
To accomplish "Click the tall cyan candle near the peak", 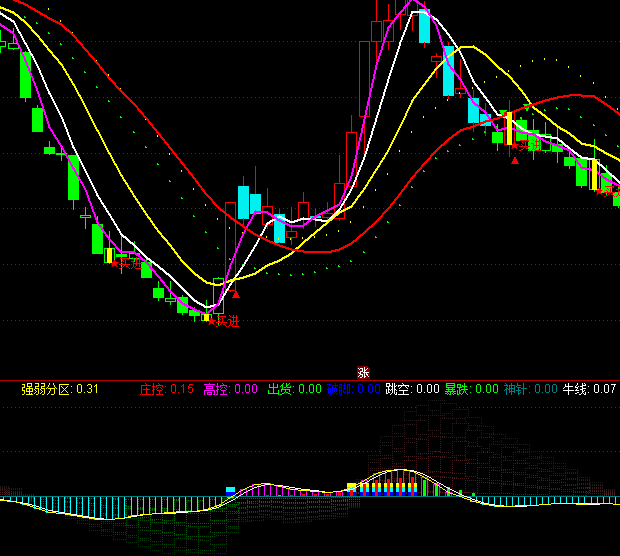I will (x=424, y=27).
